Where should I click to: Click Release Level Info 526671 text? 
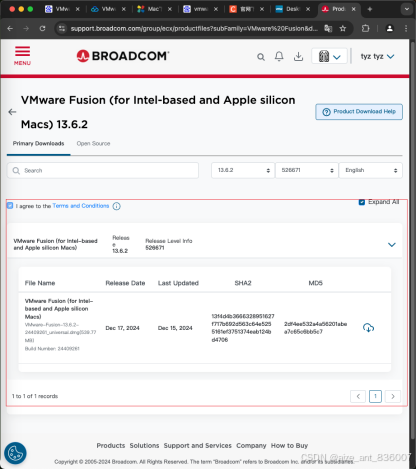pos(169,244)
